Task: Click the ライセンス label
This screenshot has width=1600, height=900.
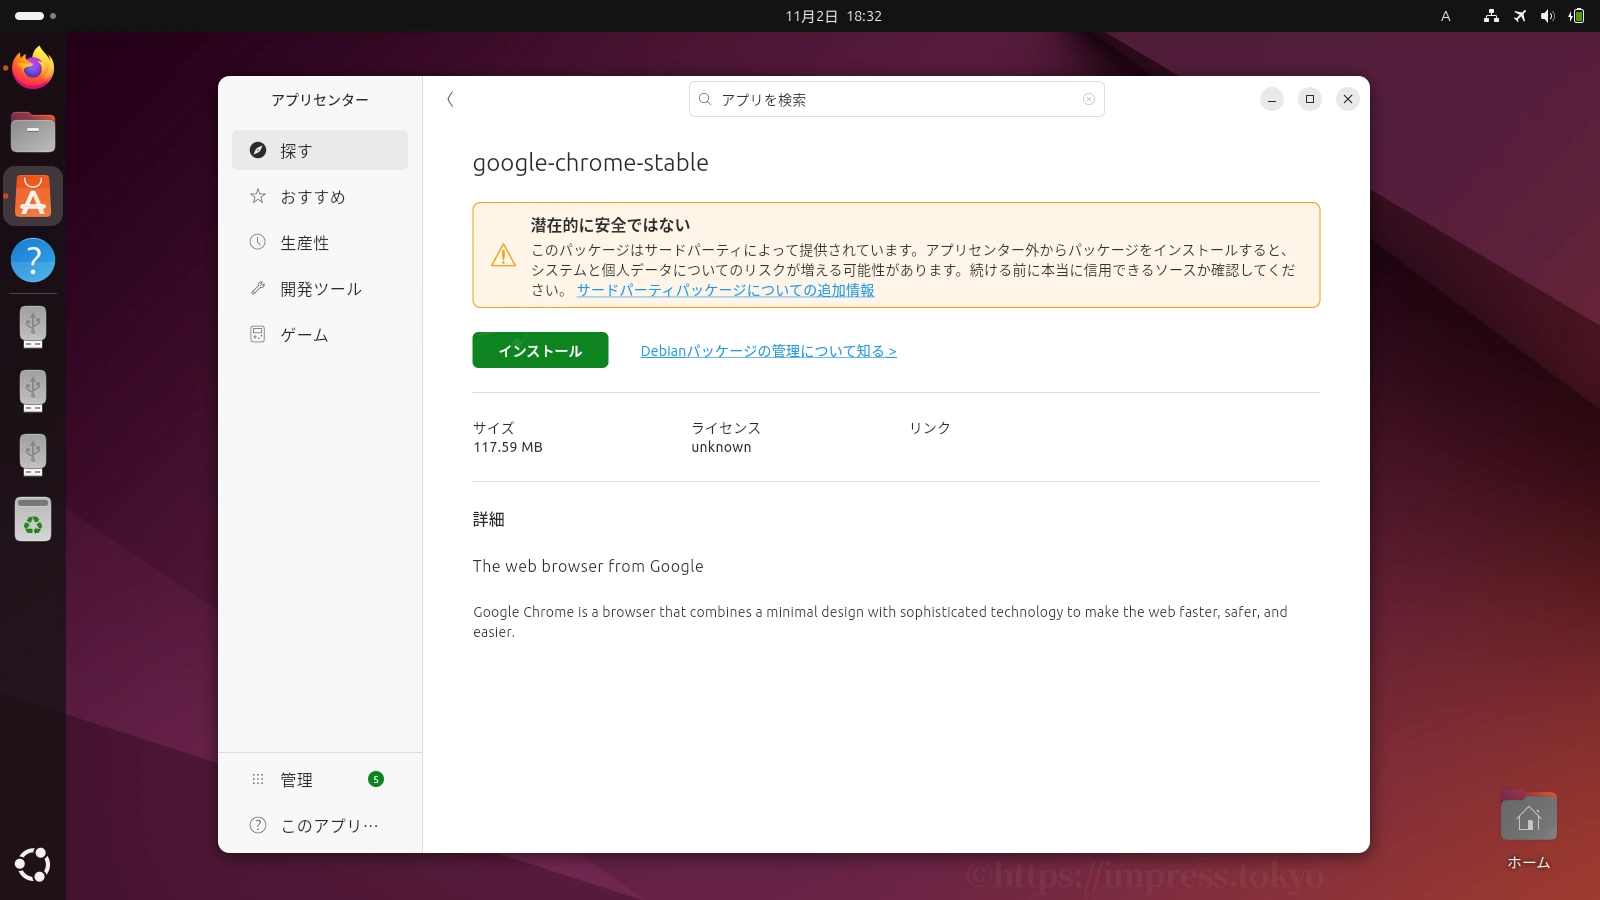Action: [726, 428]
